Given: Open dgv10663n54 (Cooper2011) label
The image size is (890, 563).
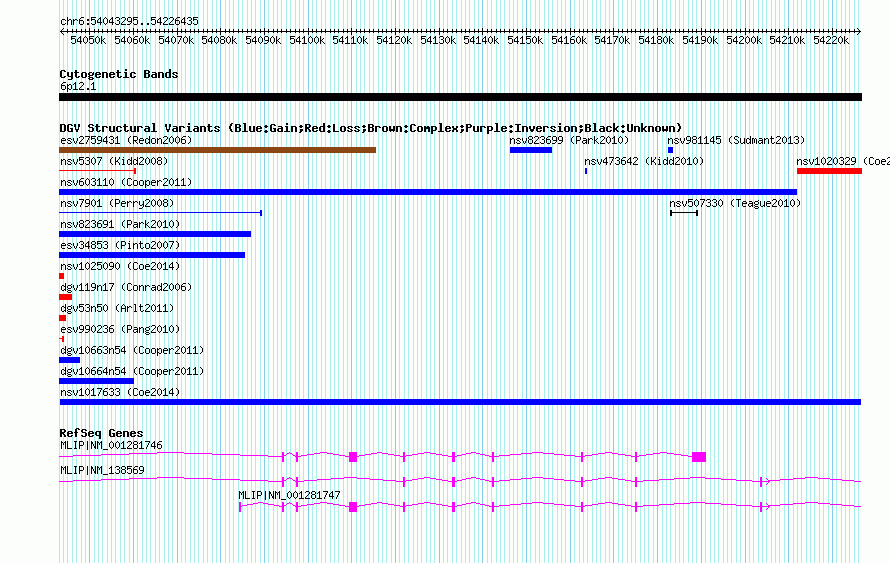Looking at the screenshot, I should pos(132,350).
